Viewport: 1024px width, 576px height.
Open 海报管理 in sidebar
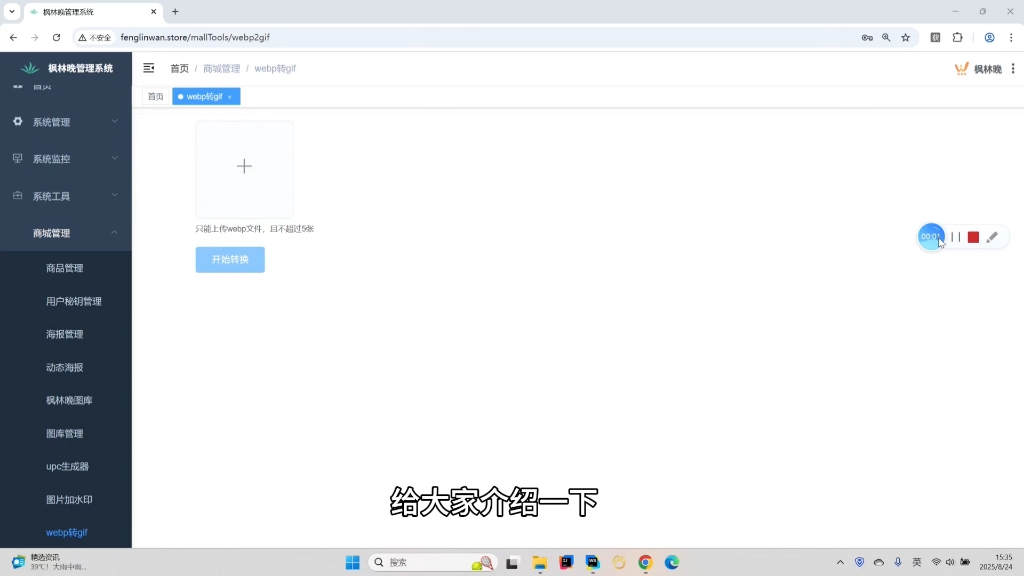click(x=65, y=334)
